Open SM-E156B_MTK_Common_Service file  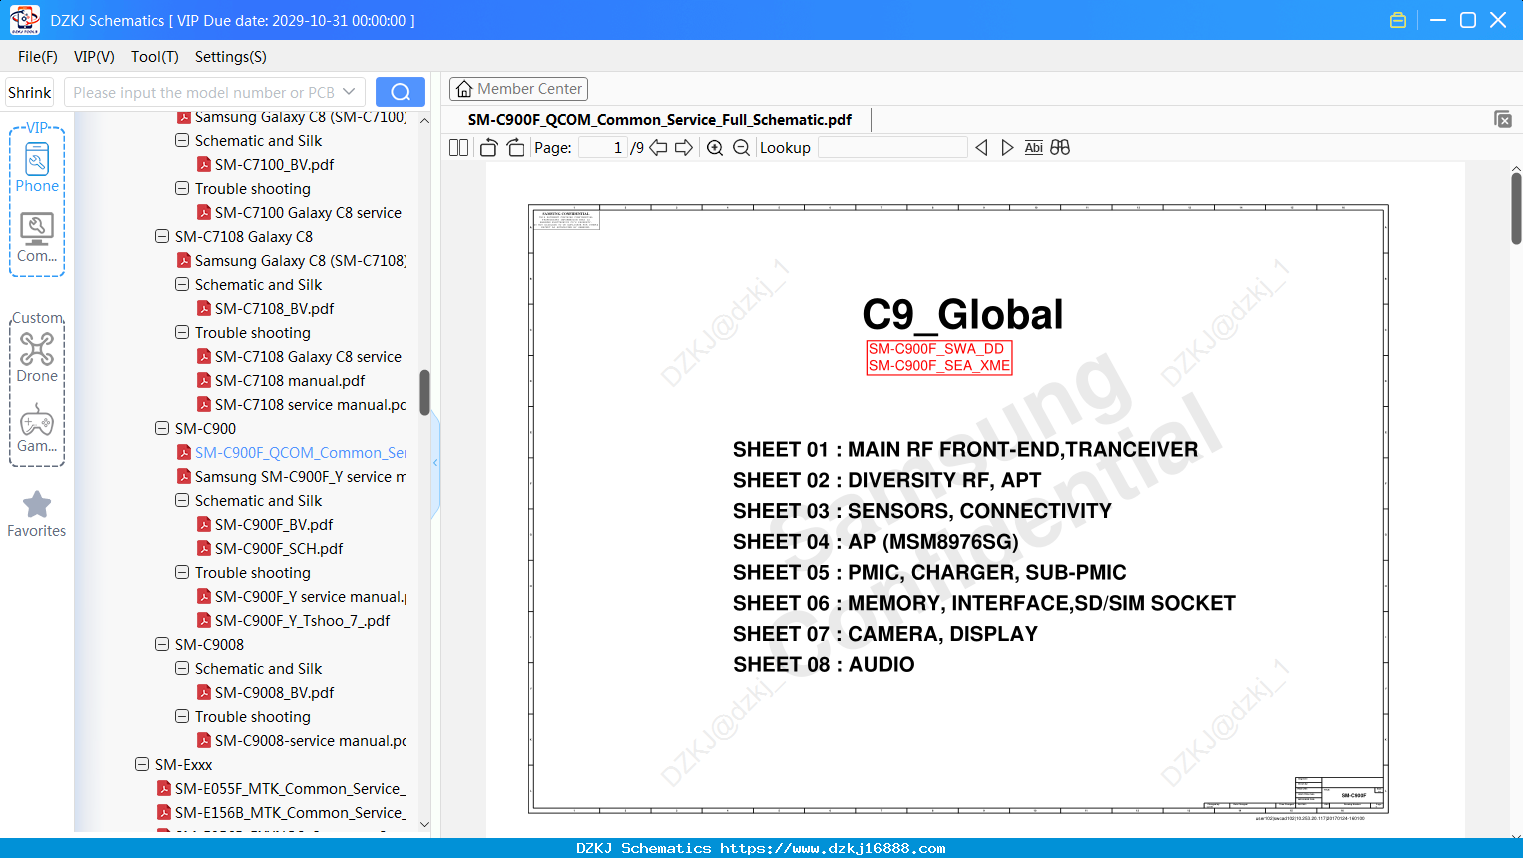(x=290, y=812)
